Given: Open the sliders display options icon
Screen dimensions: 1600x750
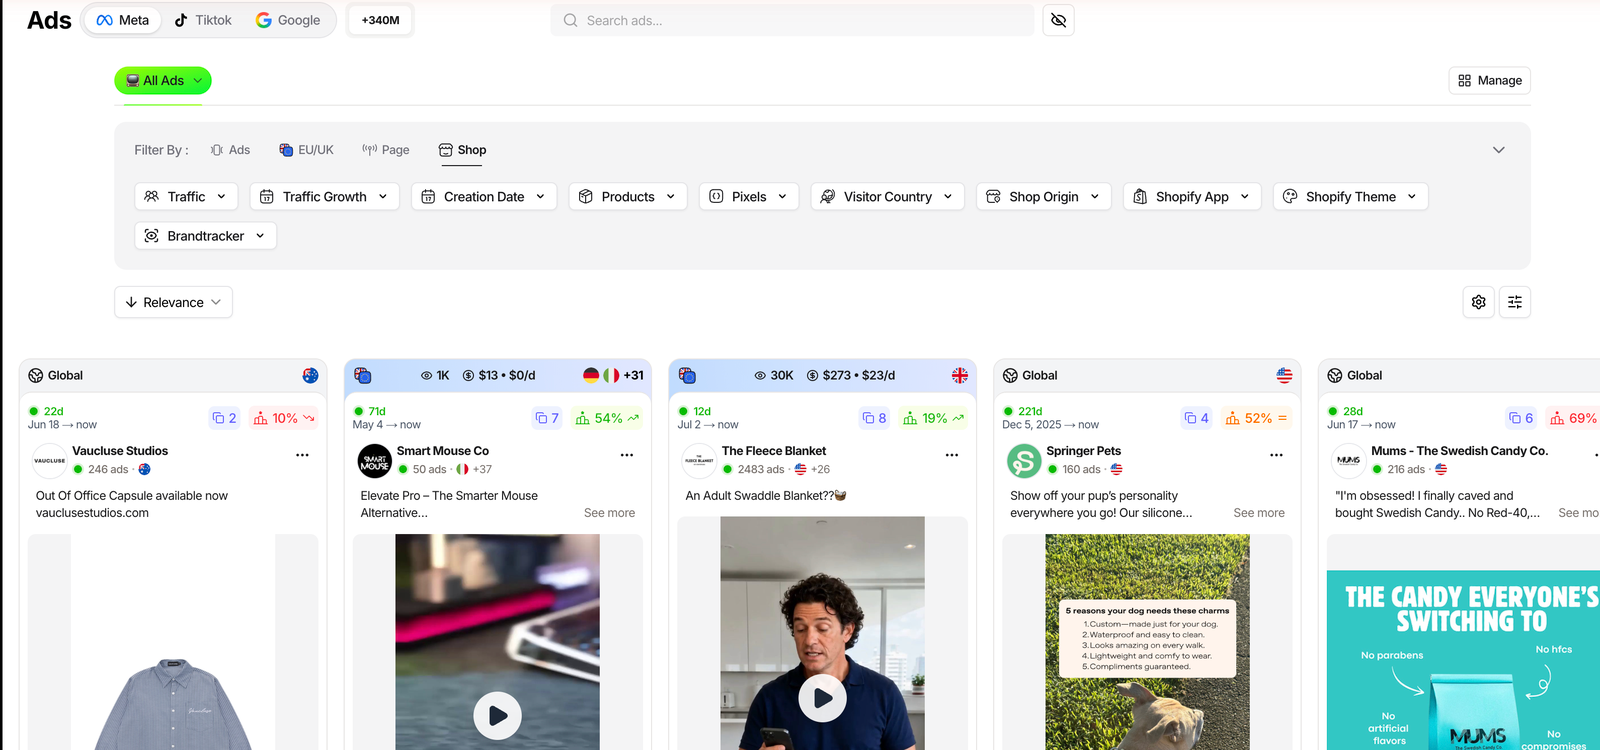Looking at the screenshot, I should [x=1515, y=302].
